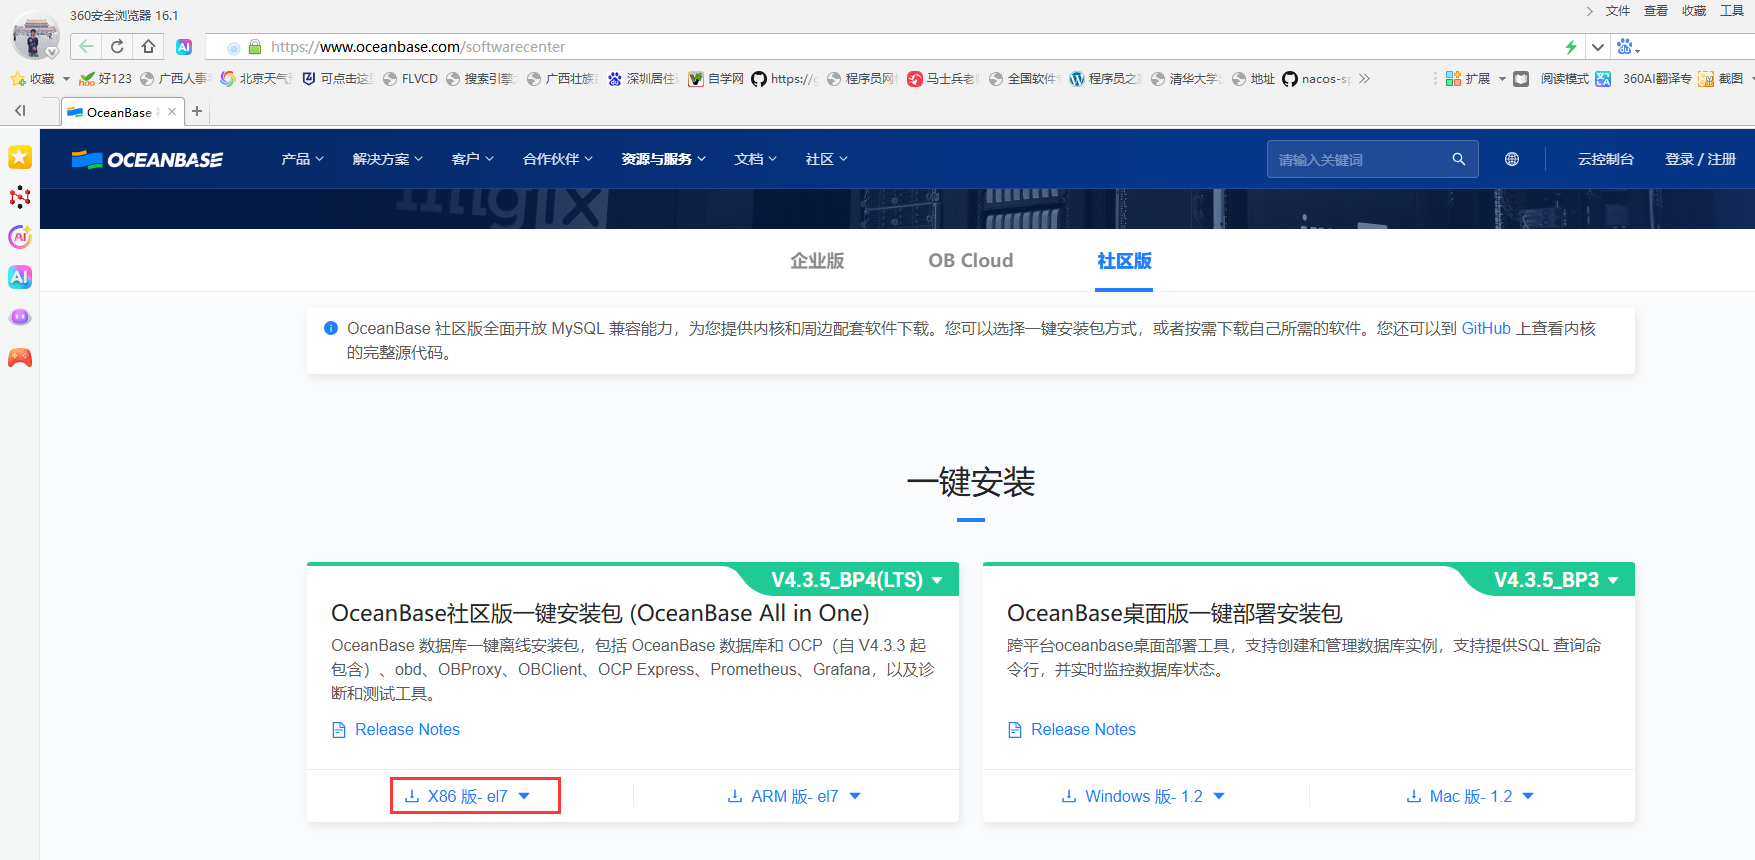Screen dimensions: 1755x860
Task: Open the 好123 bookmark
Action: (105, 78)
